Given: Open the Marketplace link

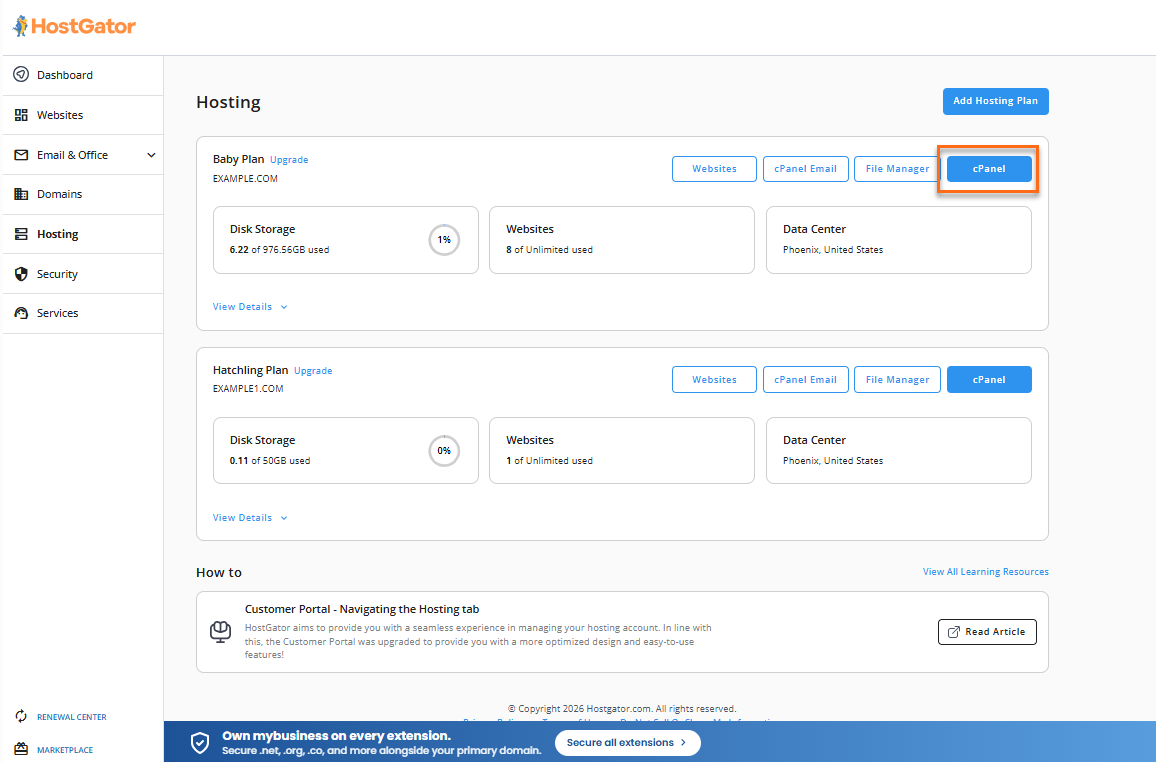Looking at the screenshot, I should 65,749.
